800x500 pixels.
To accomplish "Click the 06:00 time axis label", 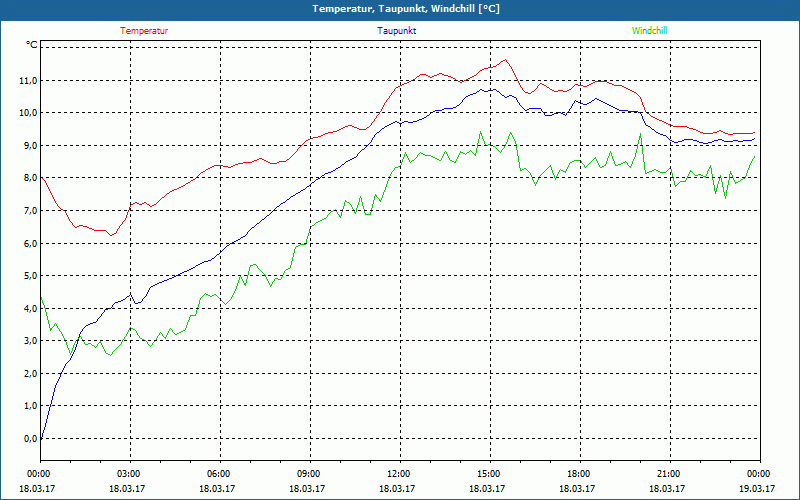I will 219,474.
